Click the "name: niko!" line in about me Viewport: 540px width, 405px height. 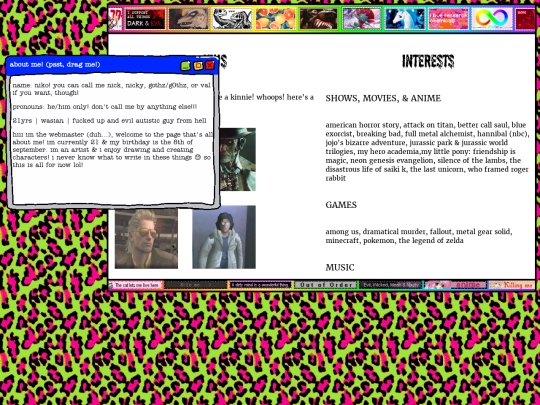click(112, 89)
